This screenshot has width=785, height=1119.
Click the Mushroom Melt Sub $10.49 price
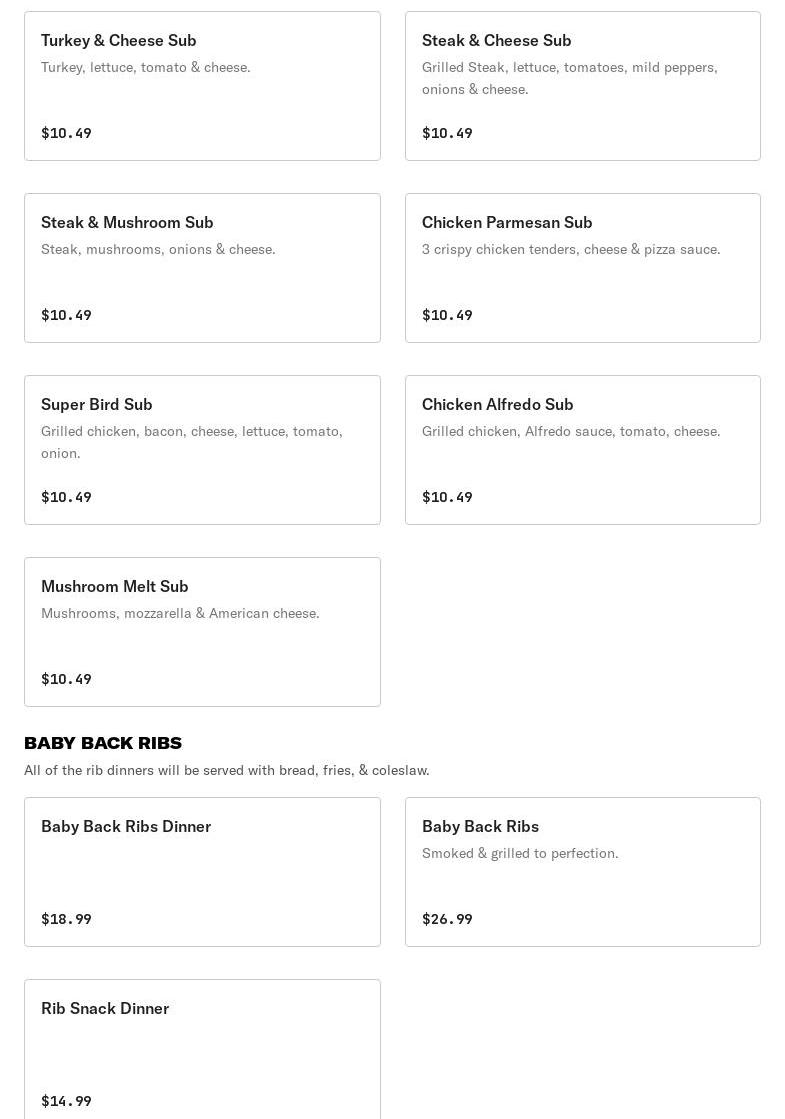coord(66,679)
